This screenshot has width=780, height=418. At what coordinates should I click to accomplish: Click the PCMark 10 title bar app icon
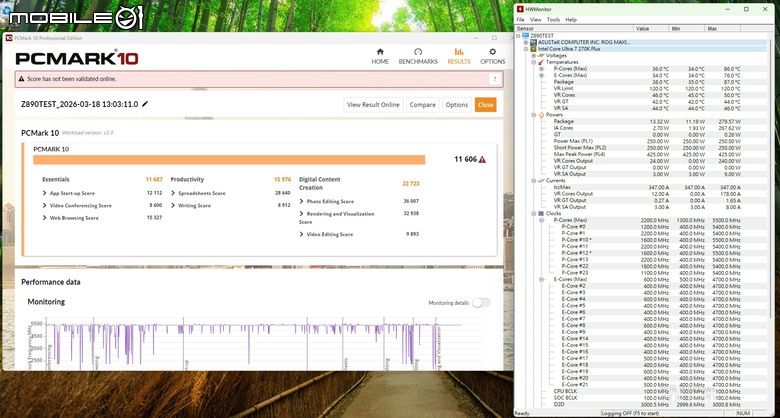pyautogui.click(x=9, y=38)
